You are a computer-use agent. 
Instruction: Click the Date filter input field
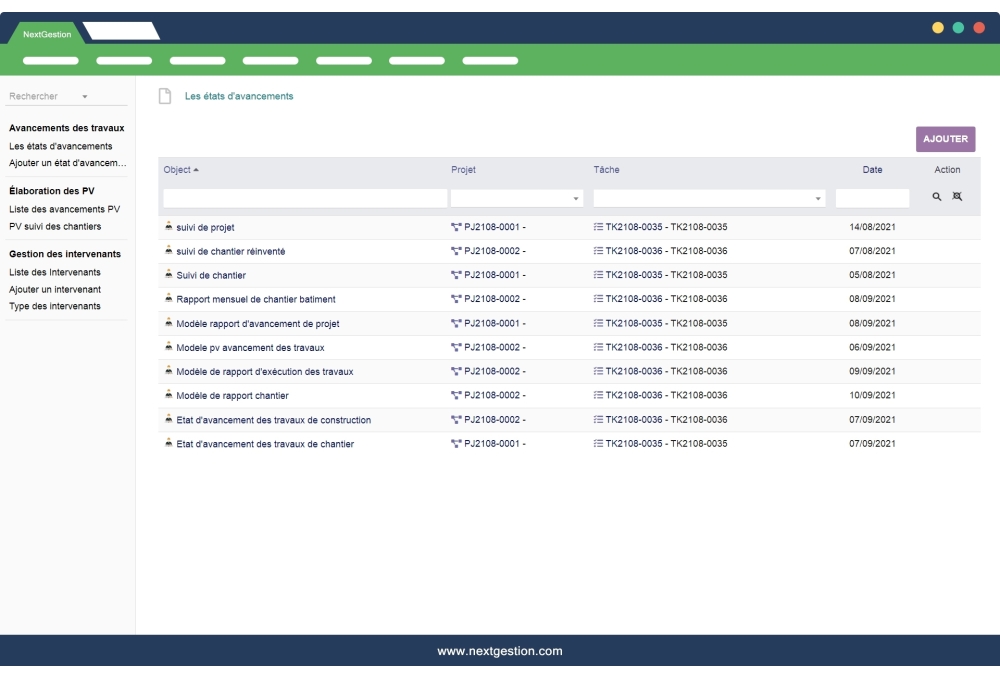tap(872, 199)
